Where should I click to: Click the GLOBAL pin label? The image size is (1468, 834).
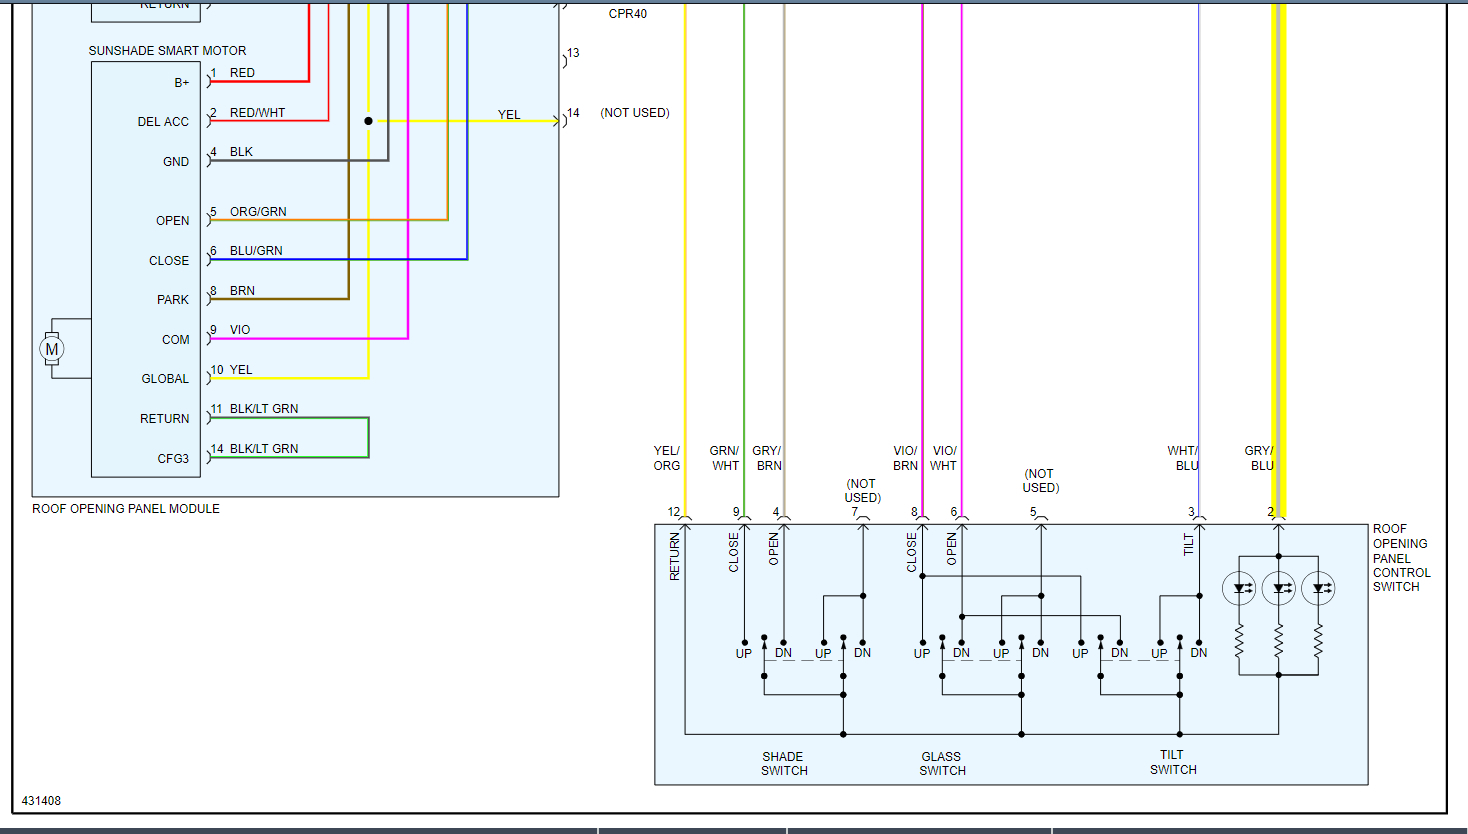[x=165, y=379]
